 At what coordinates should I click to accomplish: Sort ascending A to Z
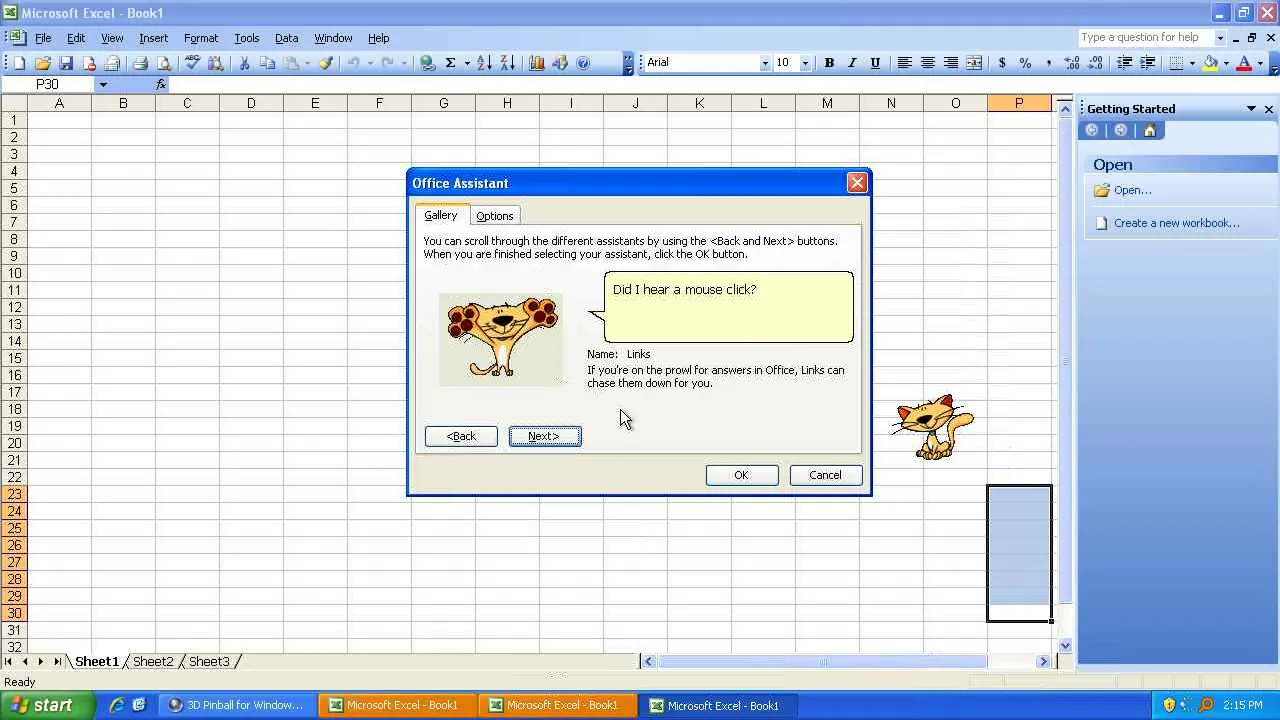484,63
